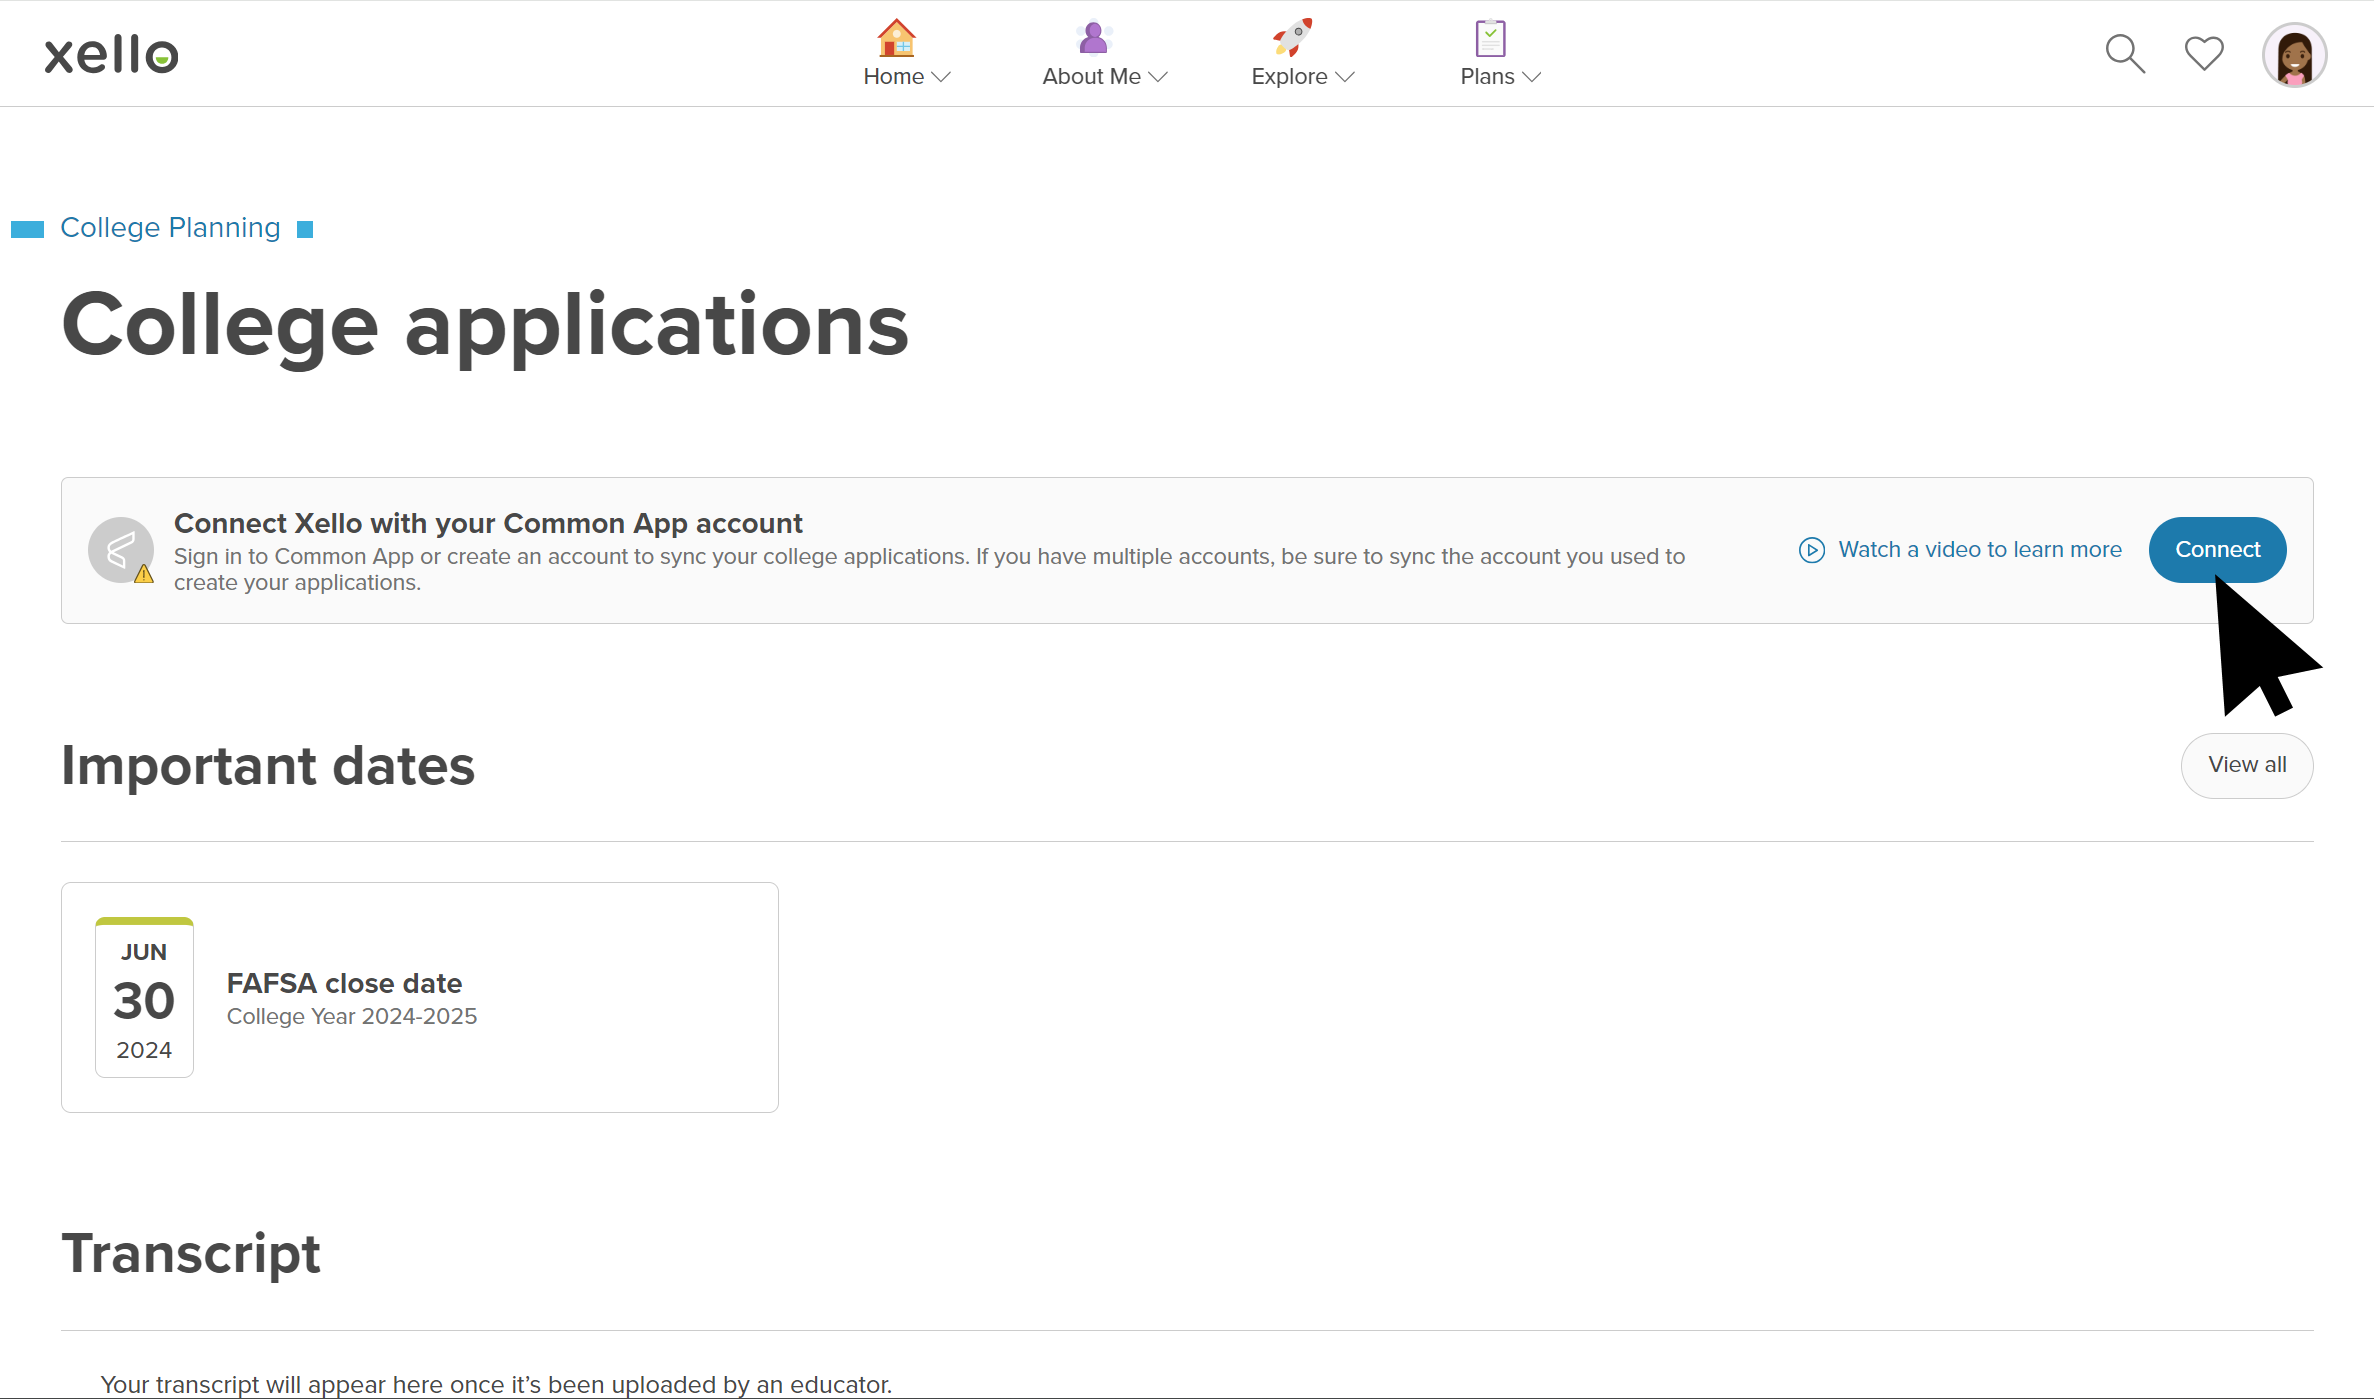Click the Home house icon
Image resolution: width=2374 pixels, height=1399 pixels.
click(896, 38)
